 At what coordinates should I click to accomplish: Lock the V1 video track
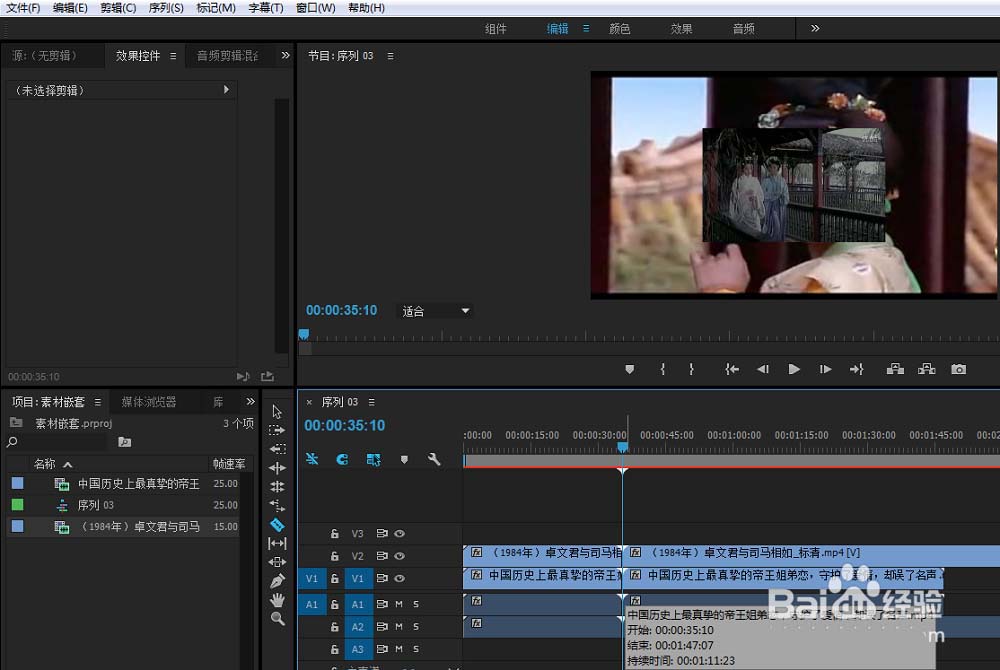point(334,579)
